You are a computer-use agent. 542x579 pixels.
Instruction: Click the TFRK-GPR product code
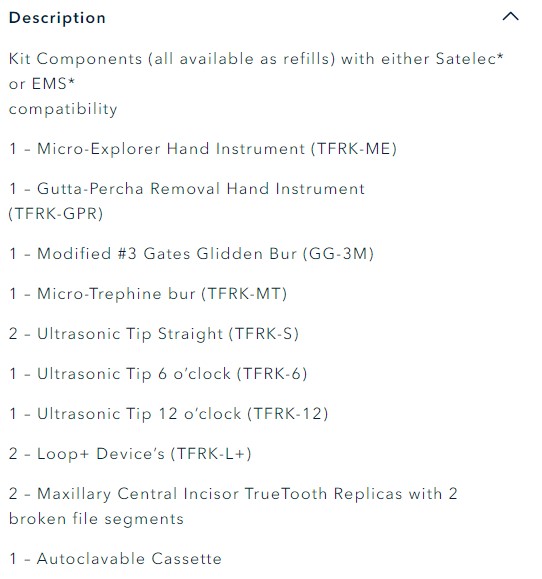point(56,214)
